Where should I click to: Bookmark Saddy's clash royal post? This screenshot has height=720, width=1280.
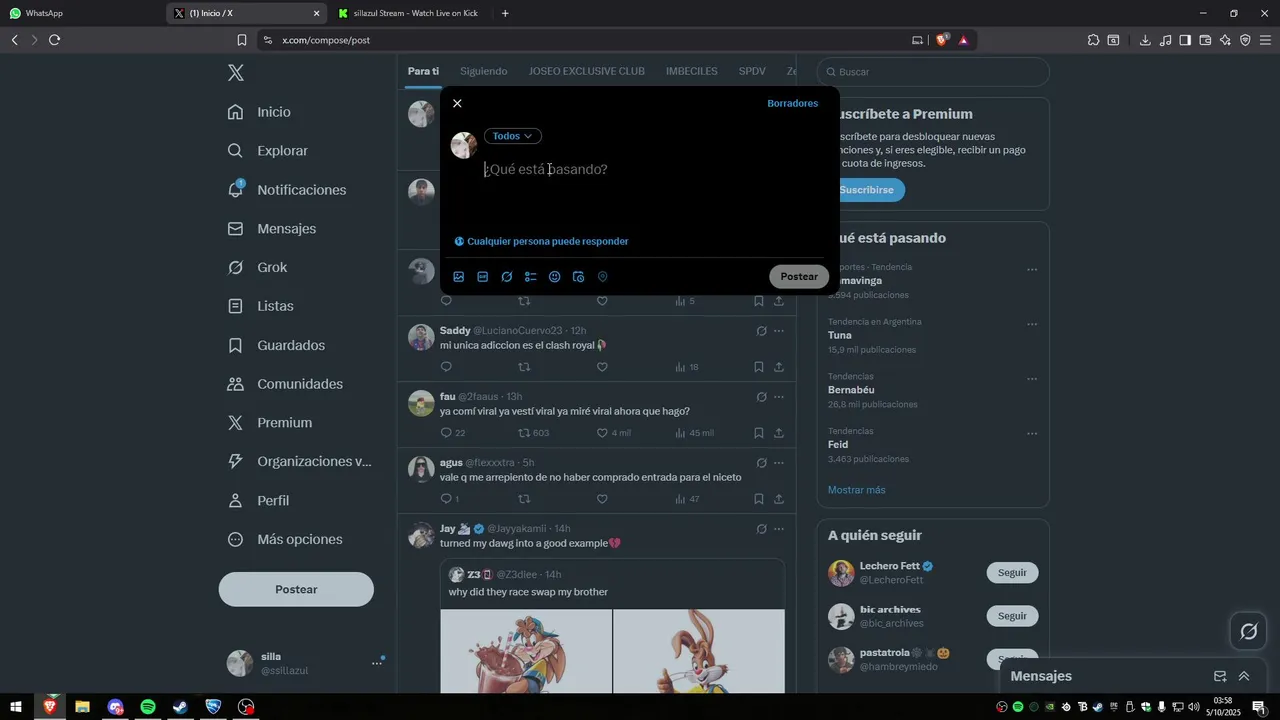(759, 367)
